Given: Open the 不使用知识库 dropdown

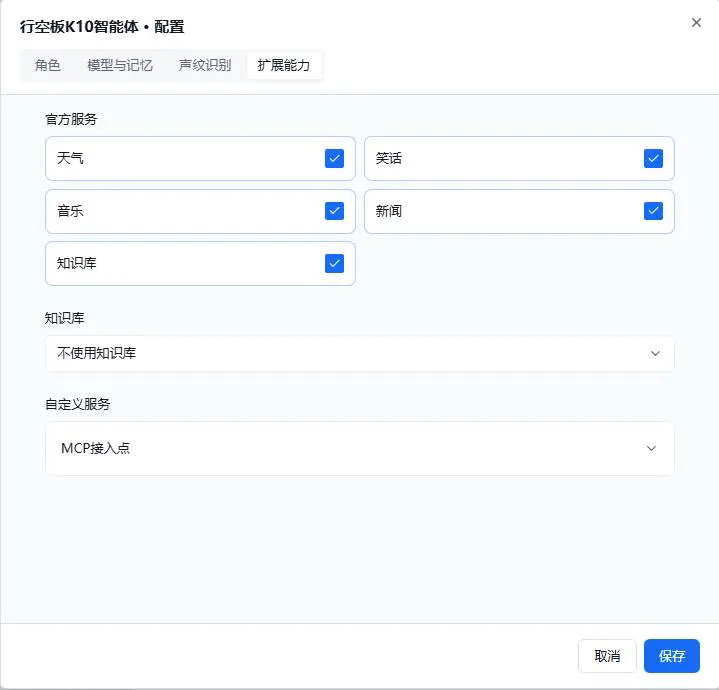Looking at the screenshot, I should pos(360,353).
